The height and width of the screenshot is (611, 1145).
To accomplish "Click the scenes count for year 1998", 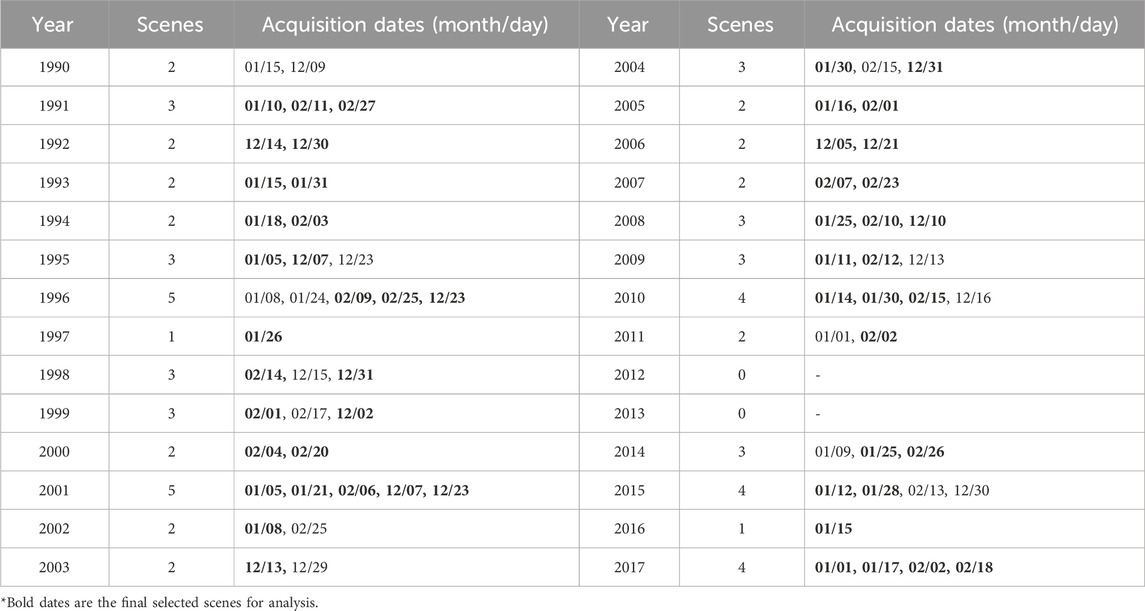I will coord(169,374).
